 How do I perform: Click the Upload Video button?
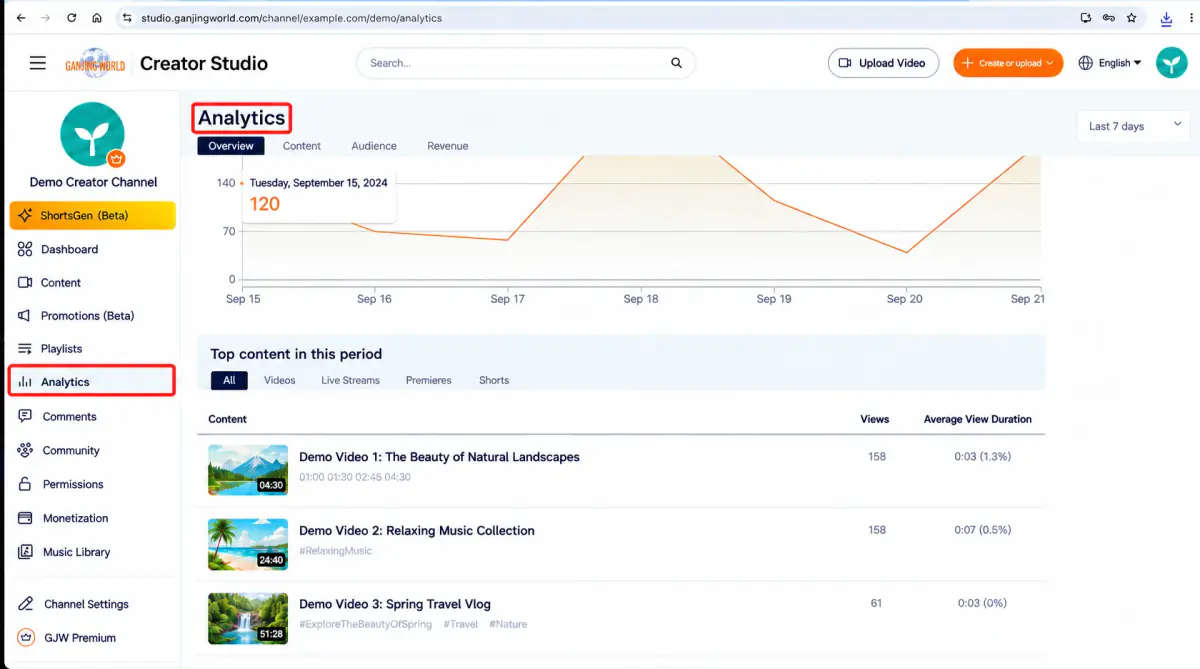[x=883, y=63]
